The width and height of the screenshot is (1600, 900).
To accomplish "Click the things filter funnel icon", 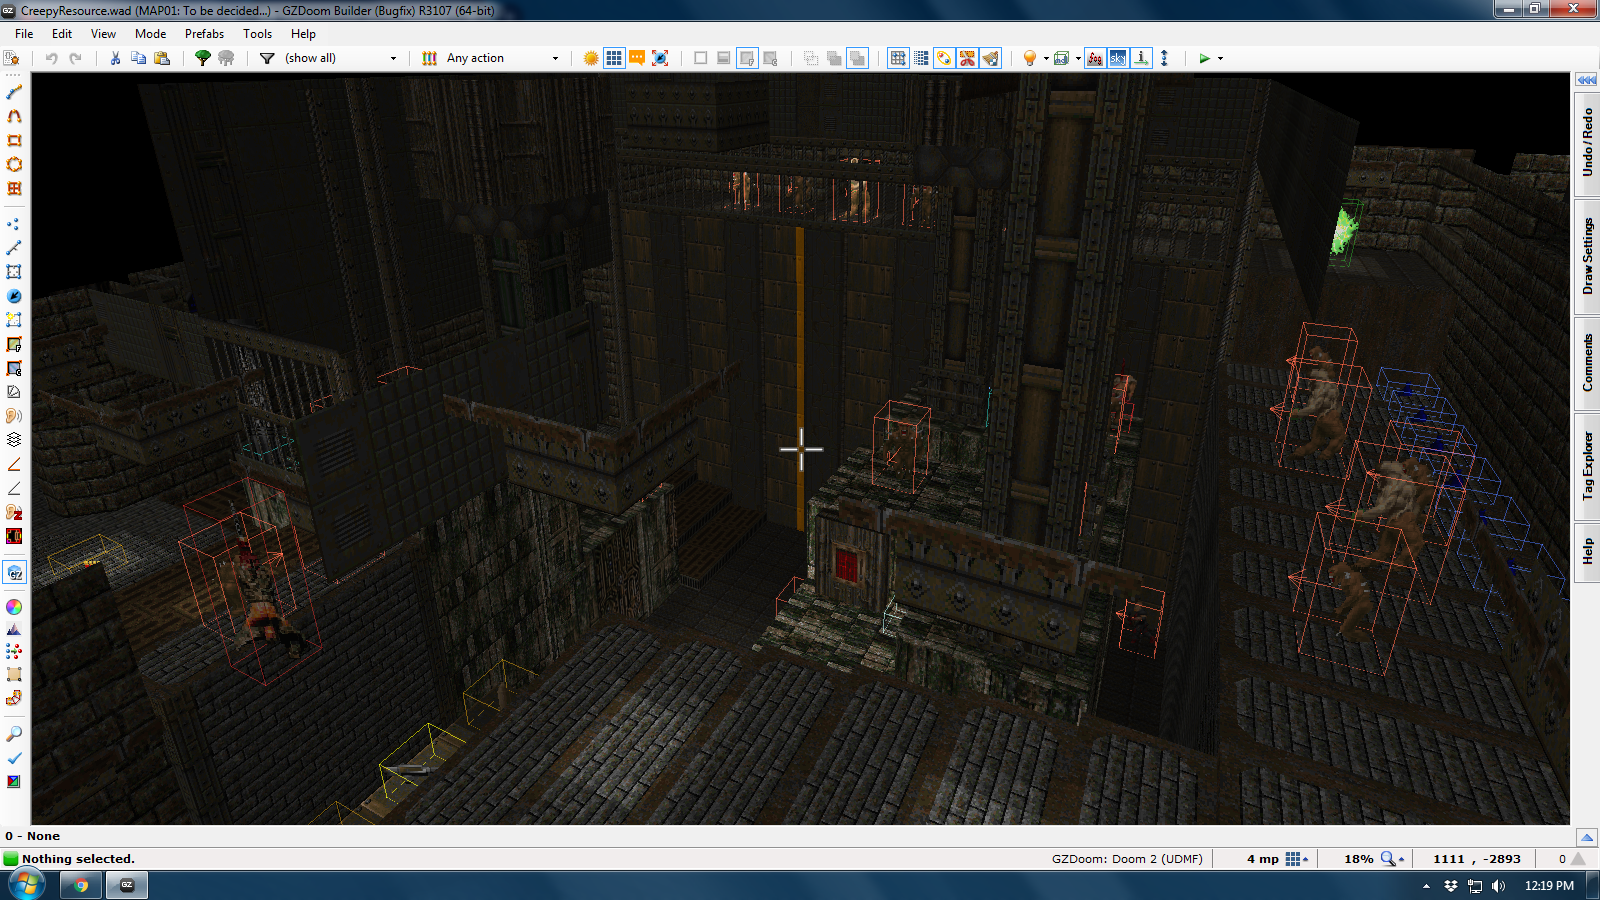I will coord(267,58).
